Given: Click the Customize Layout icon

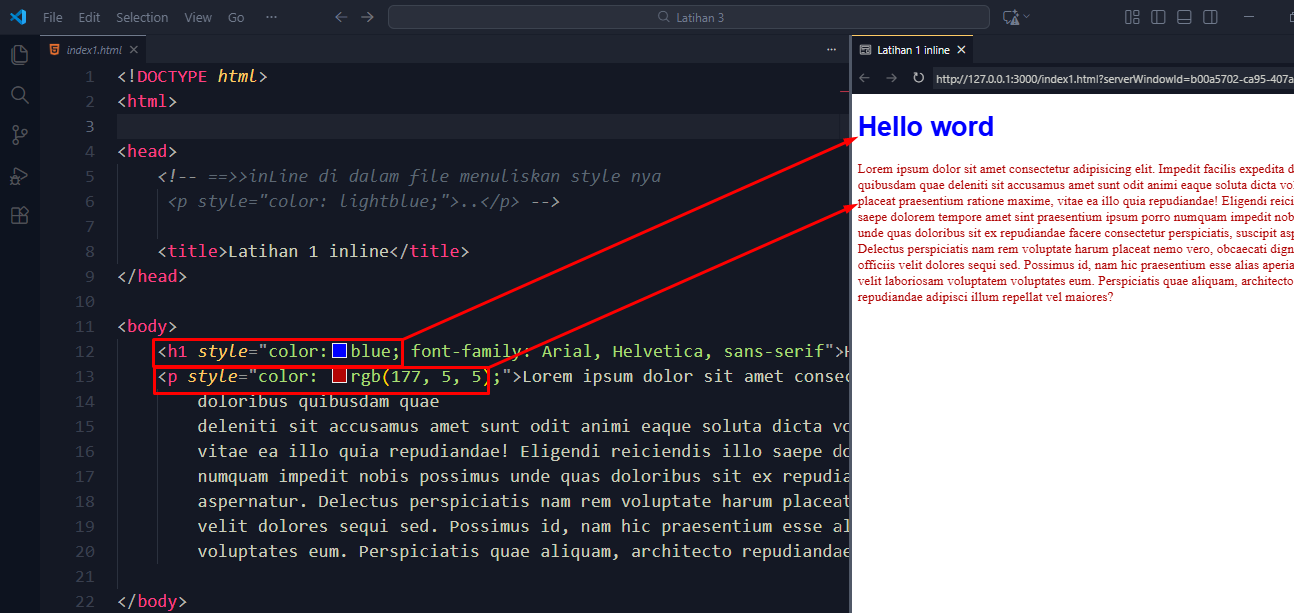Looking at the screenshot, I should (x=1132, y=17).
